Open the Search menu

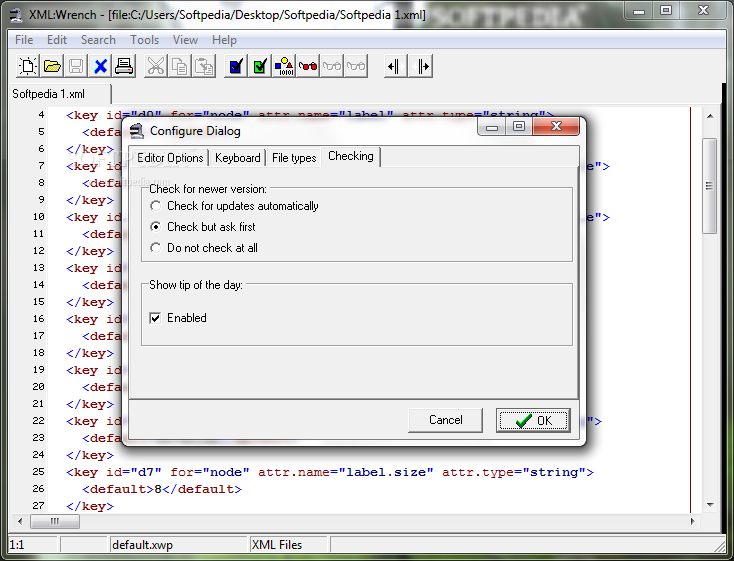(x=98, y=40)
